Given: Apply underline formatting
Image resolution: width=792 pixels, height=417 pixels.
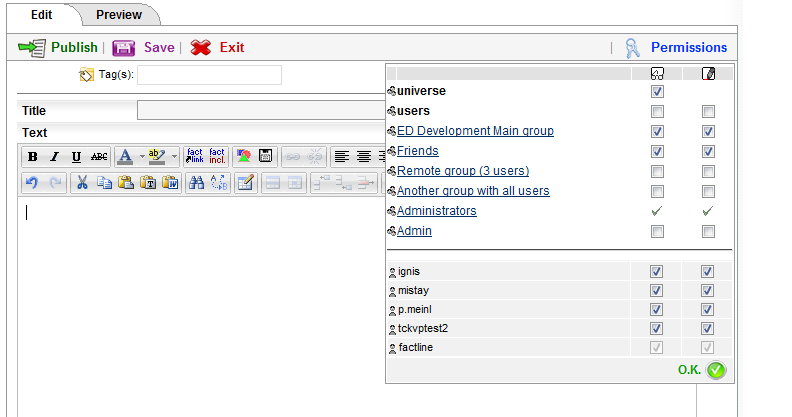Looking at the screenshot, I should coord(76,157).
